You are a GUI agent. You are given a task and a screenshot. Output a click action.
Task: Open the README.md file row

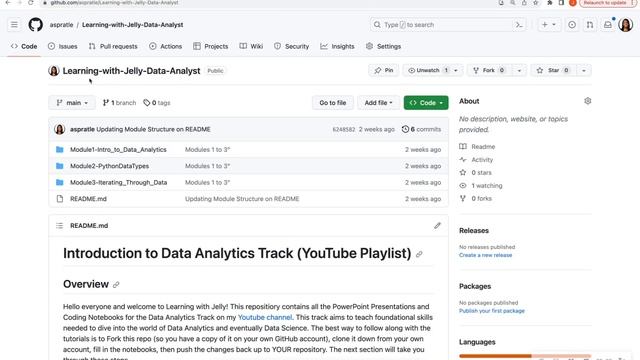[x=249, y=199]
